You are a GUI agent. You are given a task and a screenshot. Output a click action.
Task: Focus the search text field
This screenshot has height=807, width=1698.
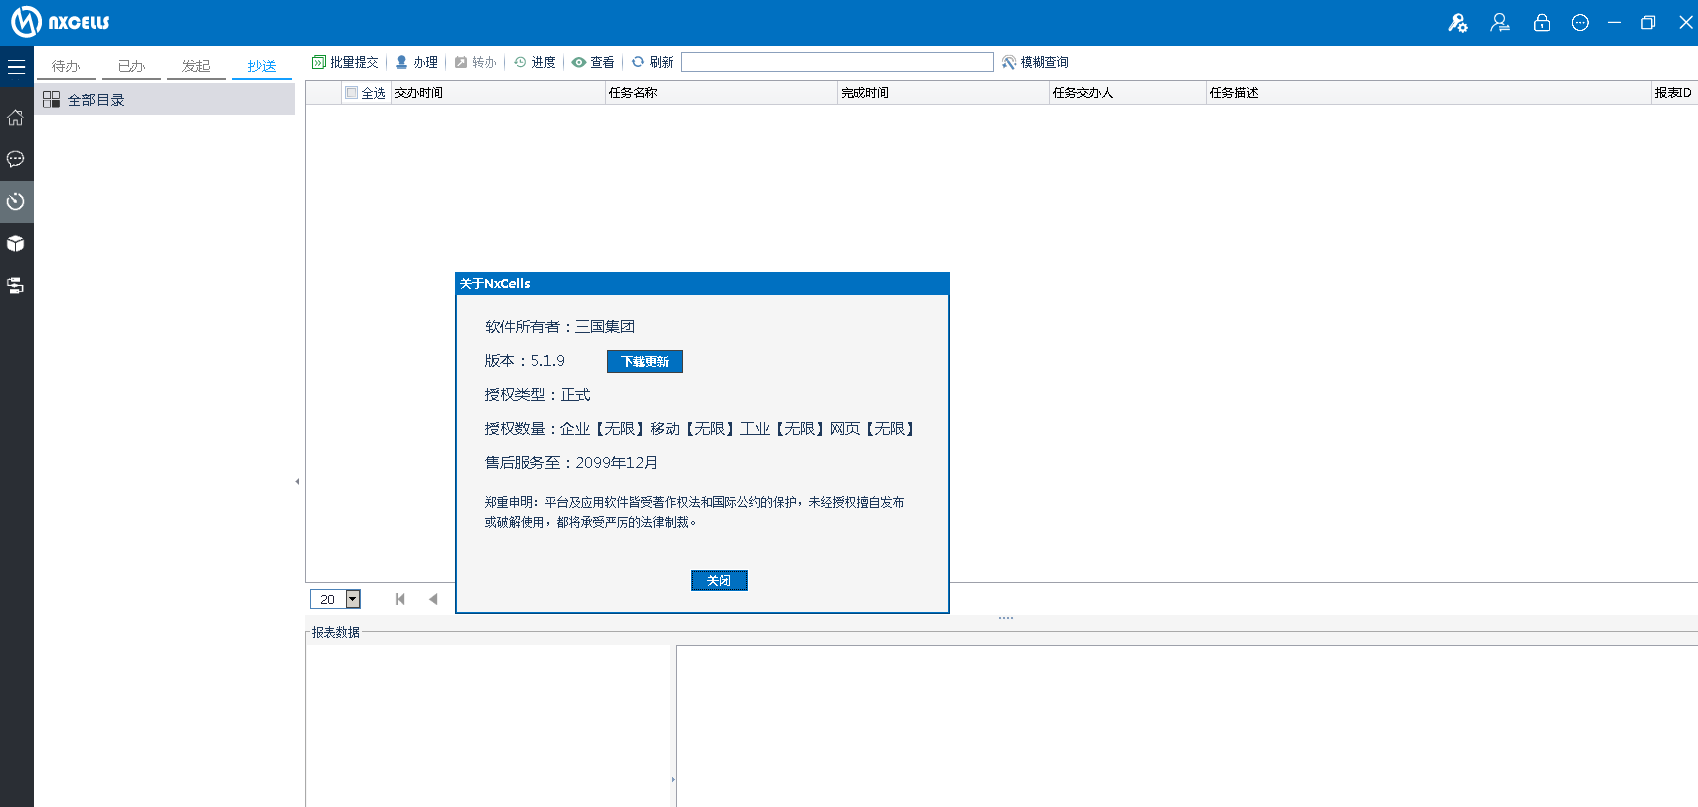(x=837, y=62)
